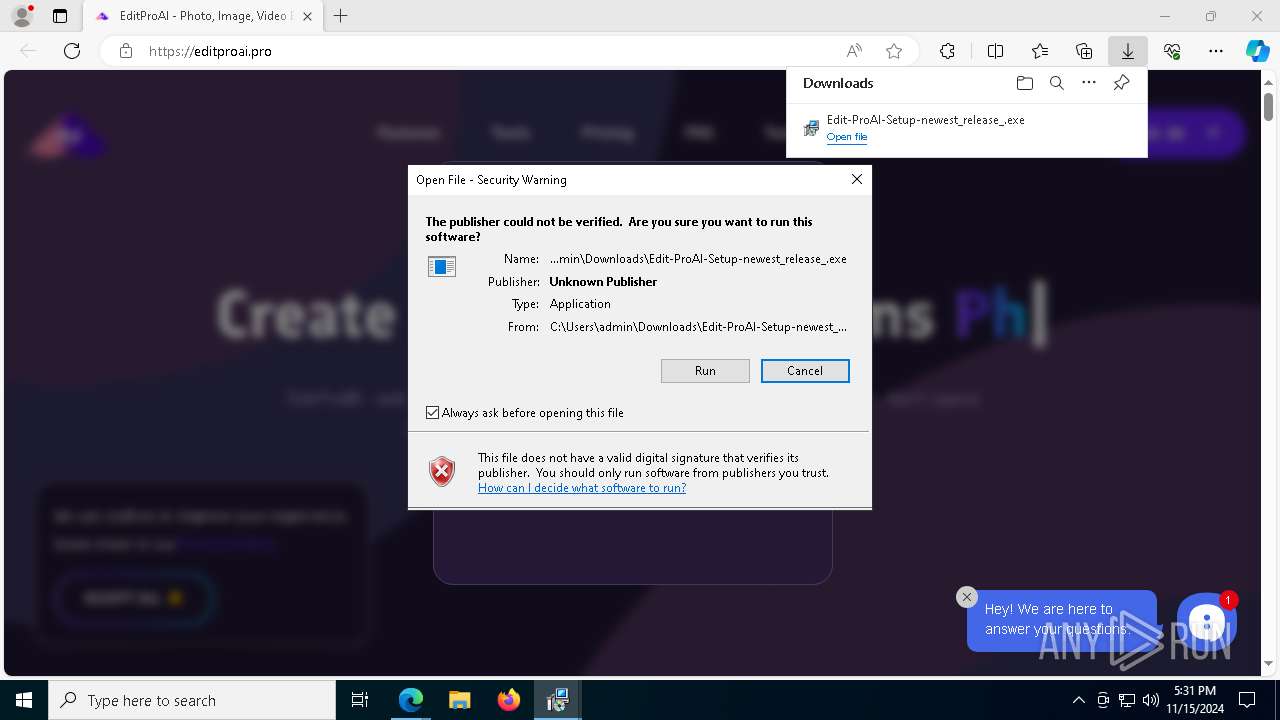Dismiss the chat greeting bubble
The image size is (1280, 720).
tap(966, 597)
